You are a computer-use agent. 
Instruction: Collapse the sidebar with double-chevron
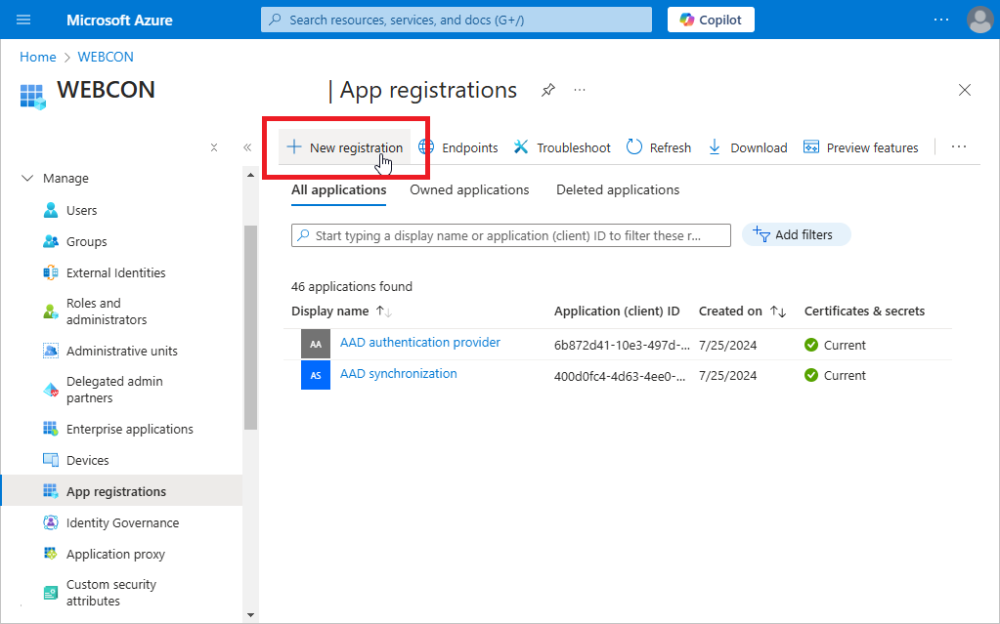point(247,147)
